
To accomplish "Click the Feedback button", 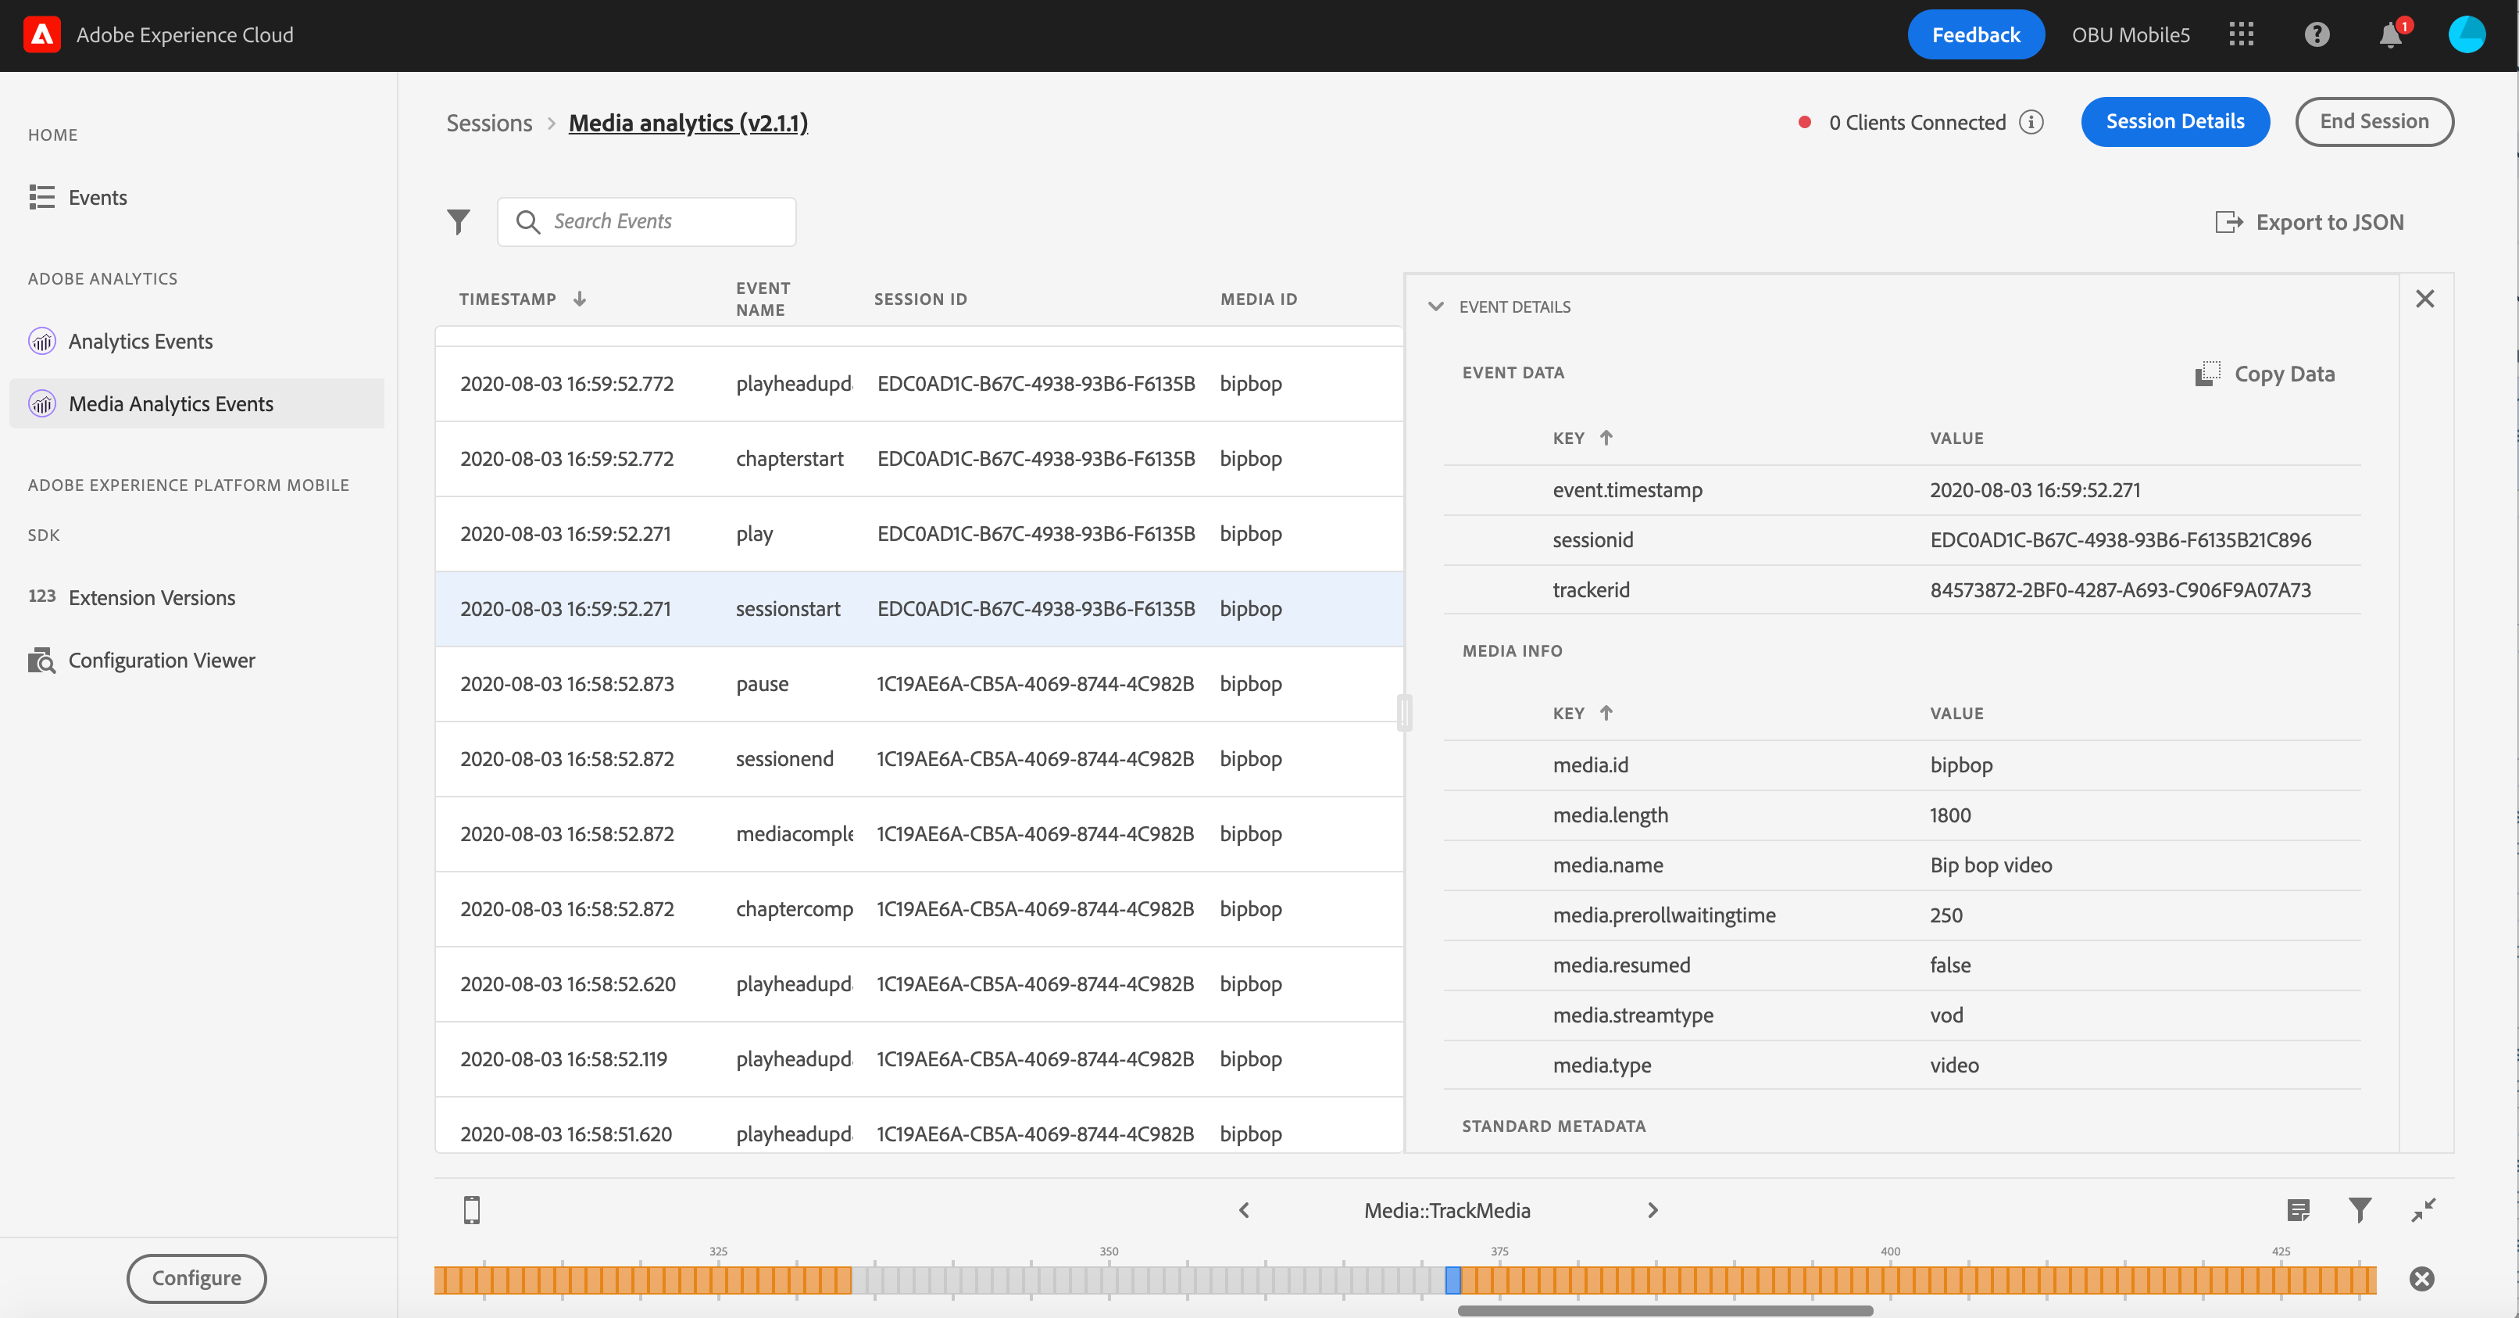I will [x=1975, y=35].
